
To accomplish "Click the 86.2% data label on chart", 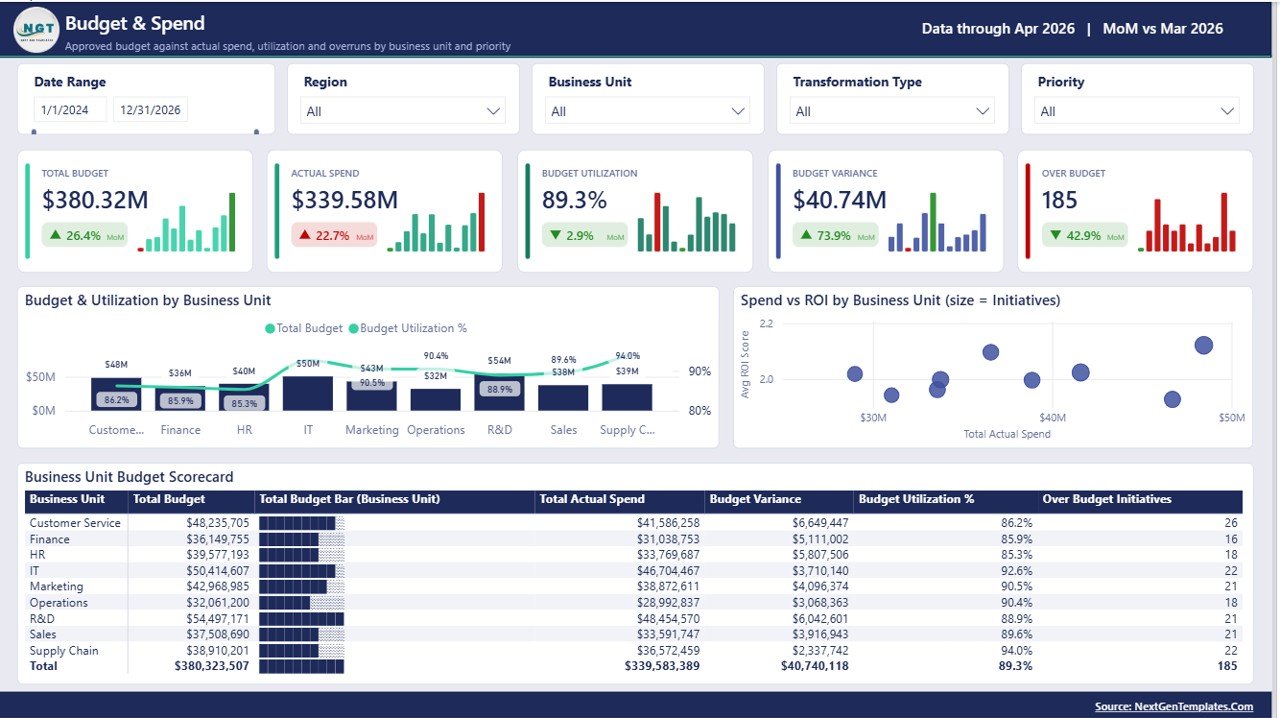I will 116,400.
